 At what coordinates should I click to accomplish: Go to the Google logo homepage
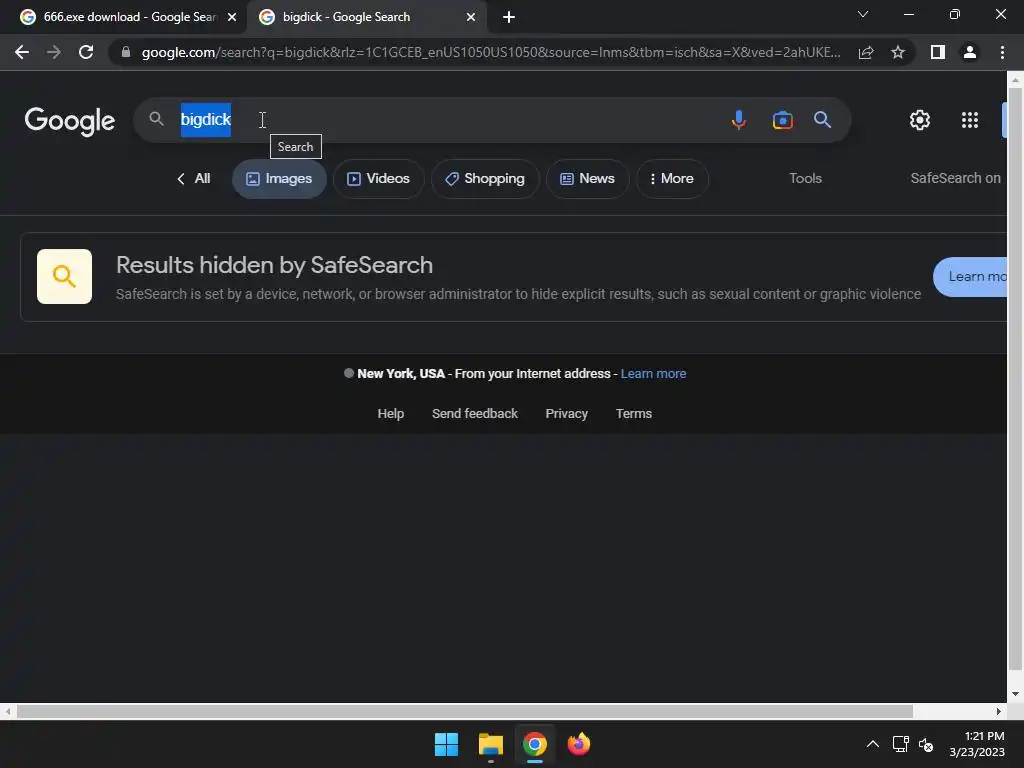click(x=70, y=121)
